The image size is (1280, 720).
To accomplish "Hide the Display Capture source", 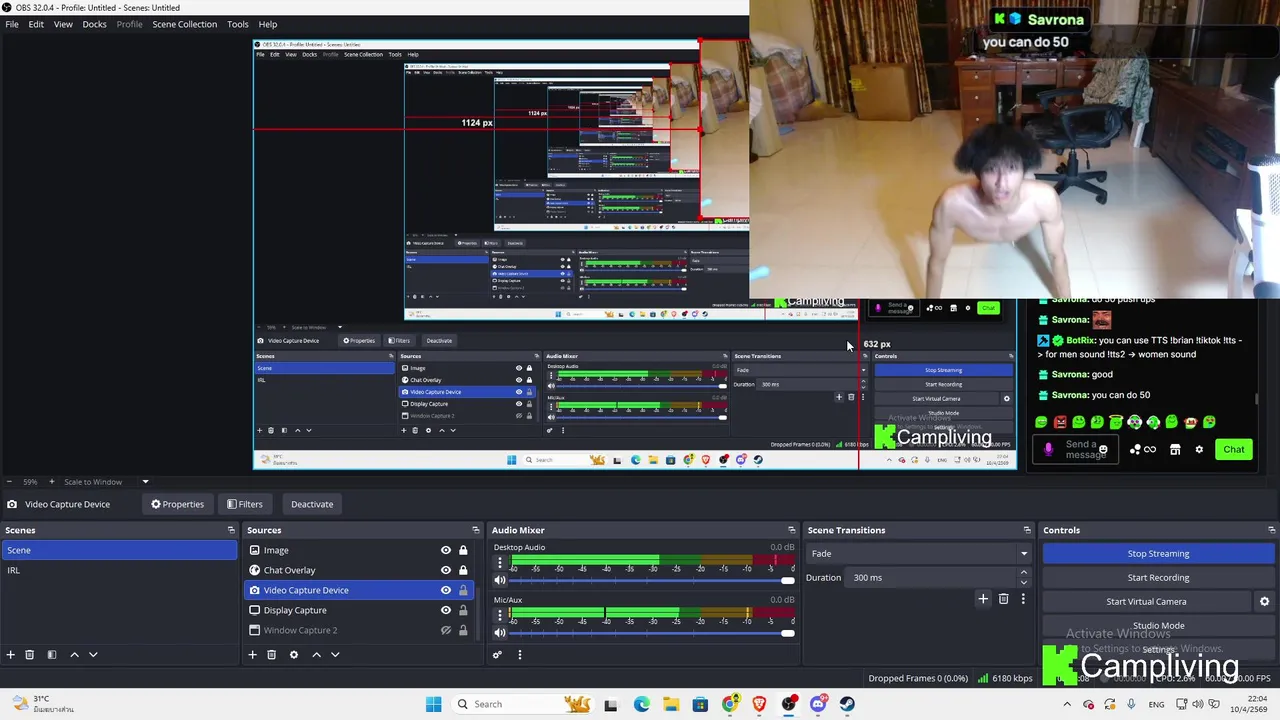I will click(x=446, y=610).
